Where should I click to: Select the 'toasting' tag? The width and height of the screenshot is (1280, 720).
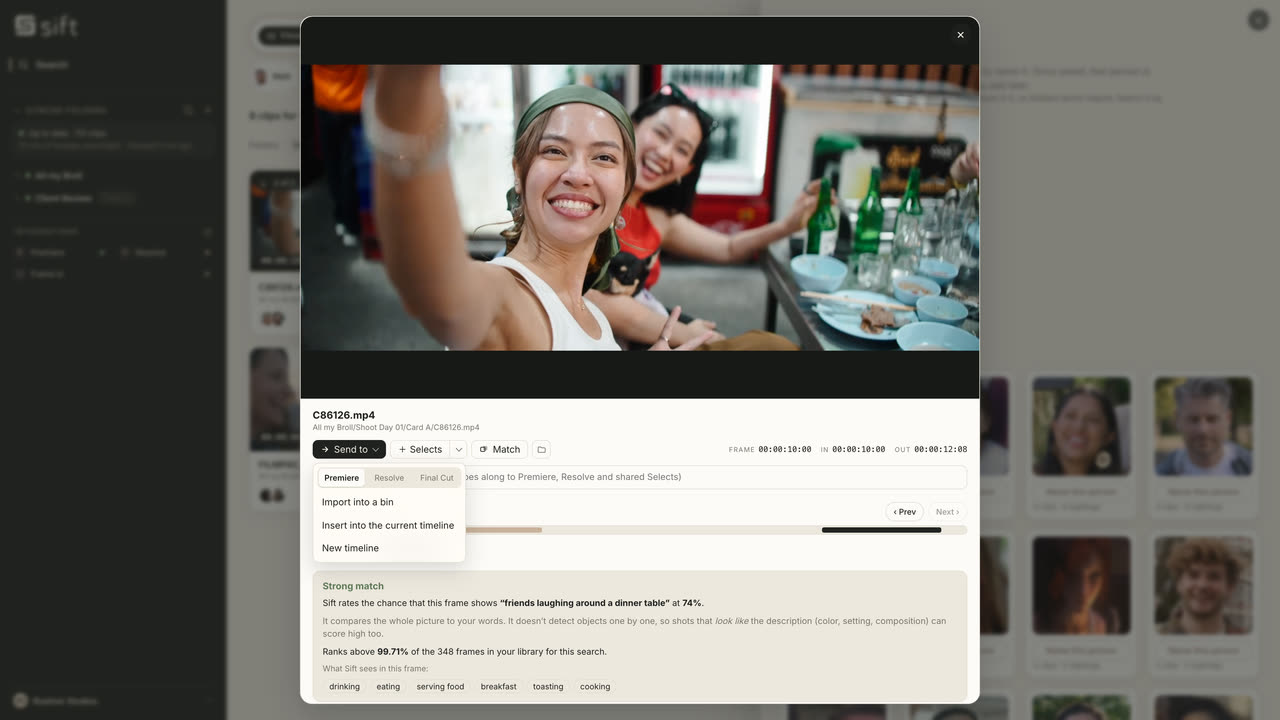pos(548,687)
